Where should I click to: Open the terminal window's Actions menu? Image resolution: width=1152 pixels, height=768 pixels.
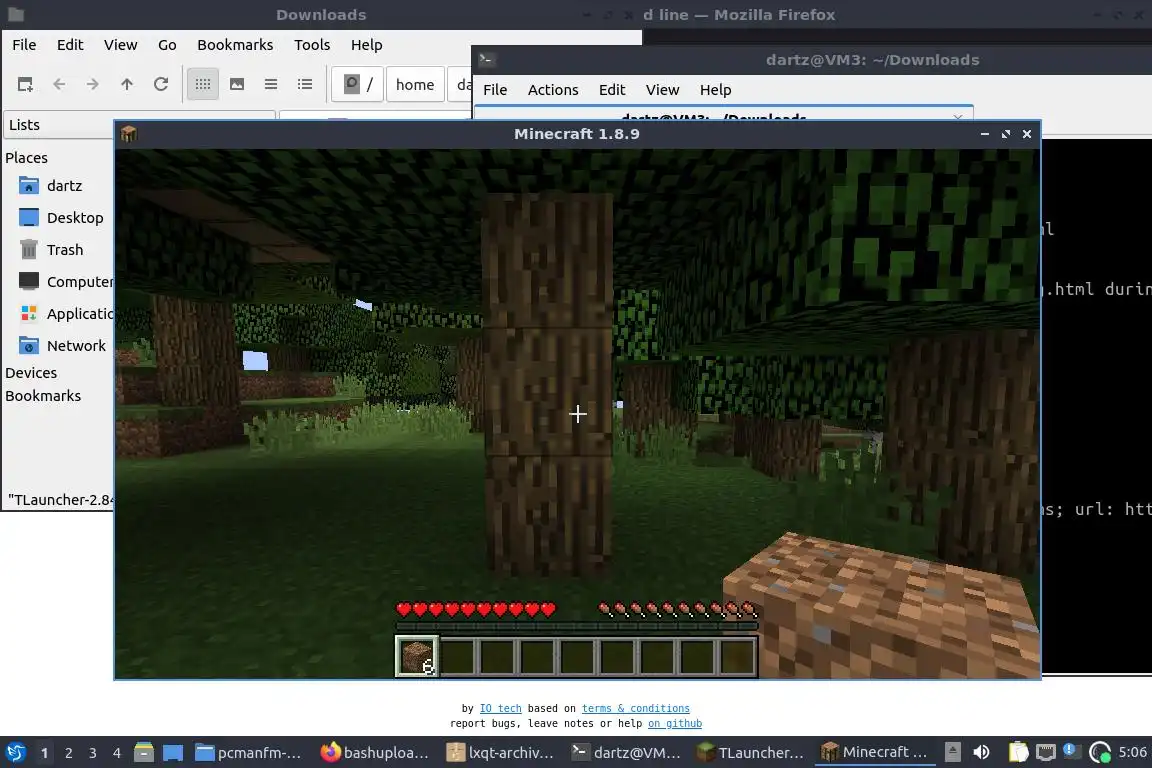553,90
